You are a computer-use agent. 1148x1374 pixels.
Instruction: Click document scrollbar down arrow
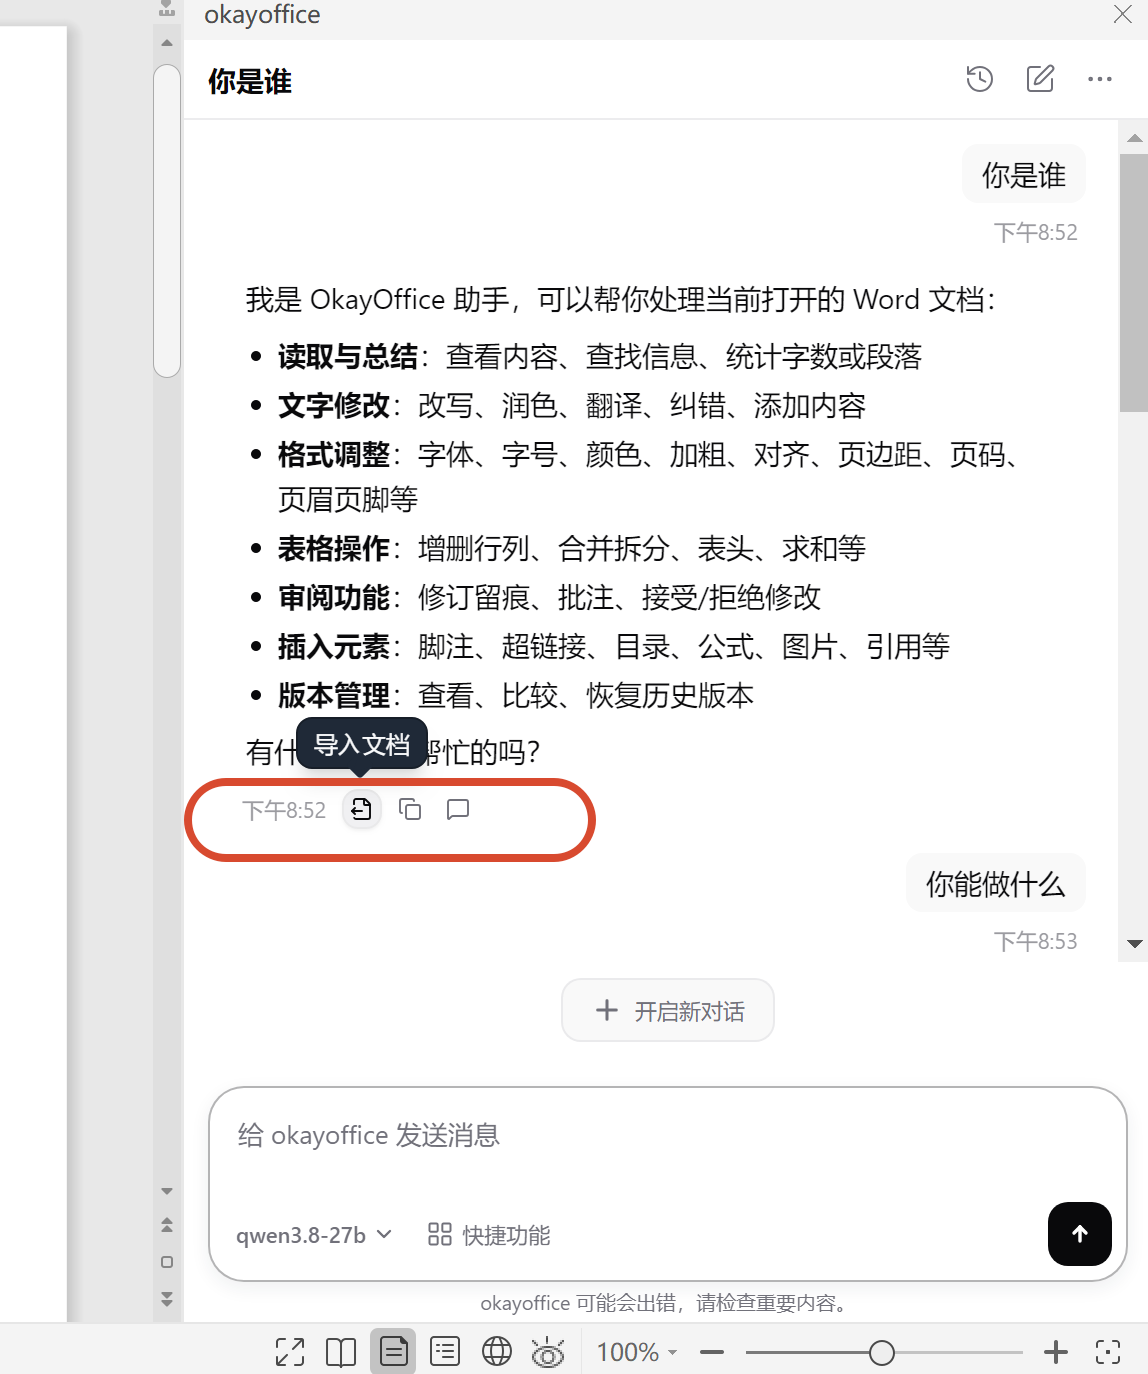point(167,1191)
